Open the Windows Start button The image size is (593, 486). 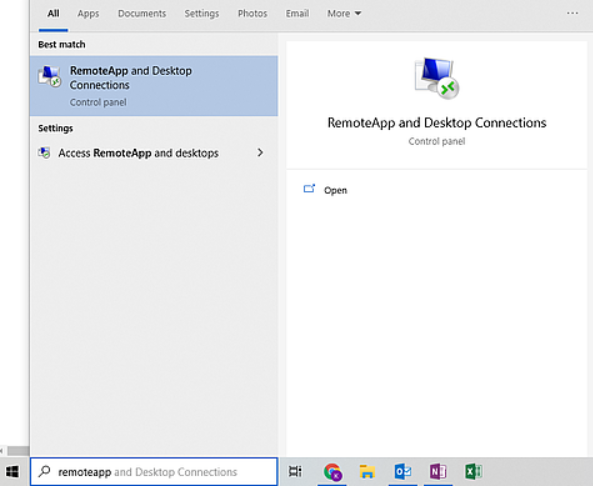(12, 471)
